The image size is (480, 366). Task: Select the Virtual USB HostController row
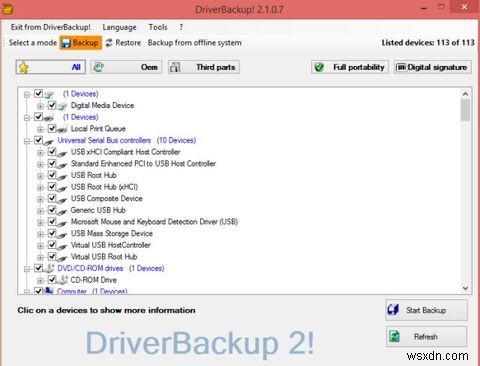pyautogui.click(x=111, y=245)
